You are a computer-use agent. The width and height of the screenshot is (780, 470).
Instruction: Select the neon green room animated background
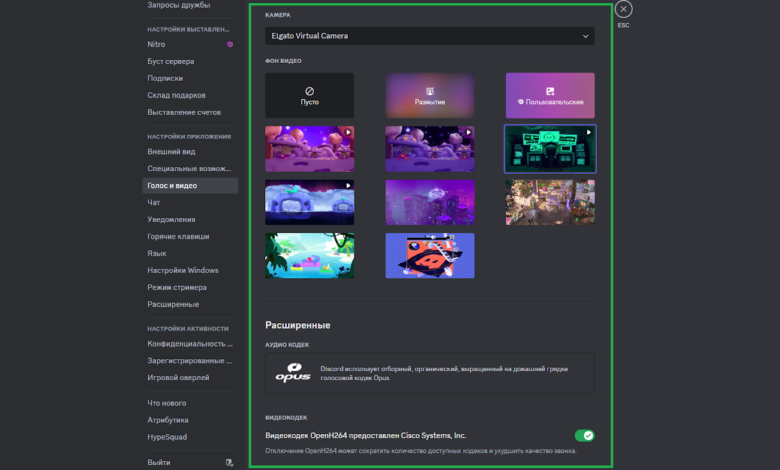click(x=549, y=149)
